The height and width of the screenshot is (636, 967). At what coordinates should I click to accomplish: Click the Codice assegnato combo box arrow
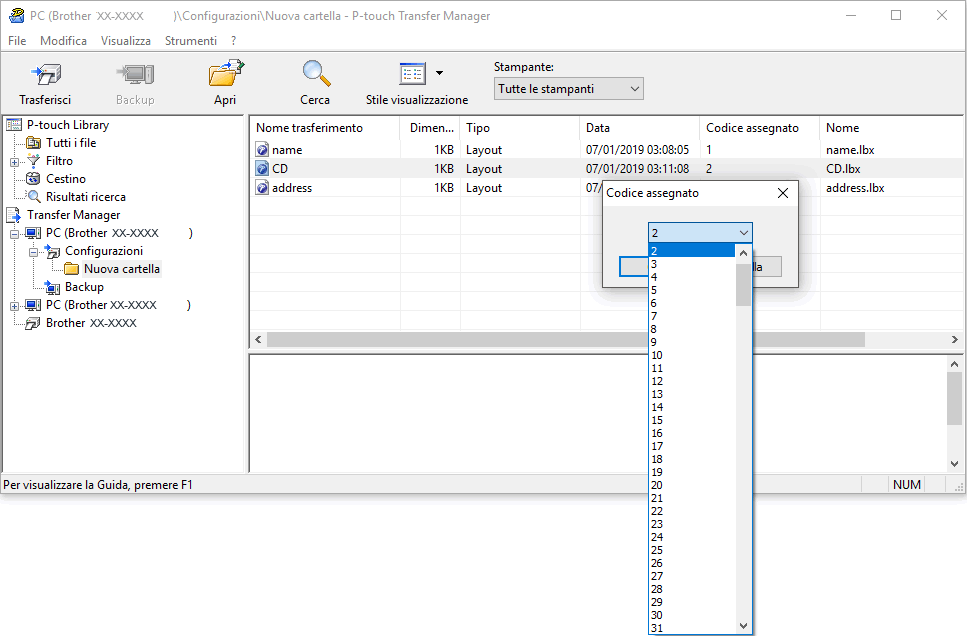743,233
